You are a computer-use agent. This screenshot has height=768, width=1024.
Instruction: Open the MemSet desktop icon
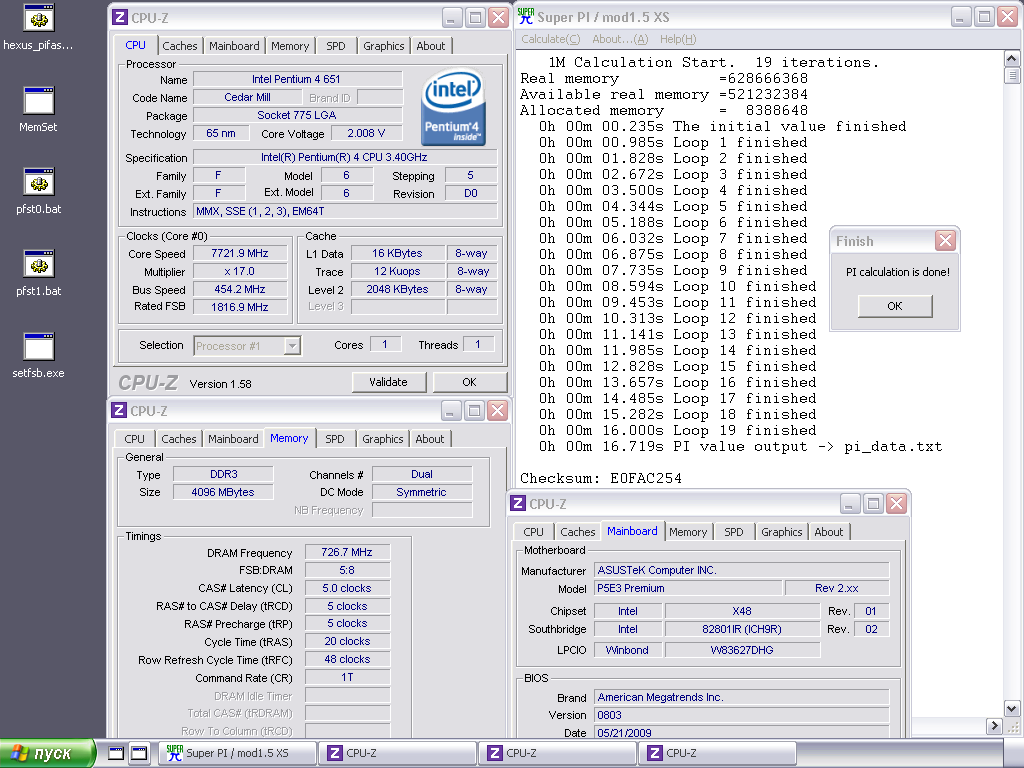(x=38, y=109)
